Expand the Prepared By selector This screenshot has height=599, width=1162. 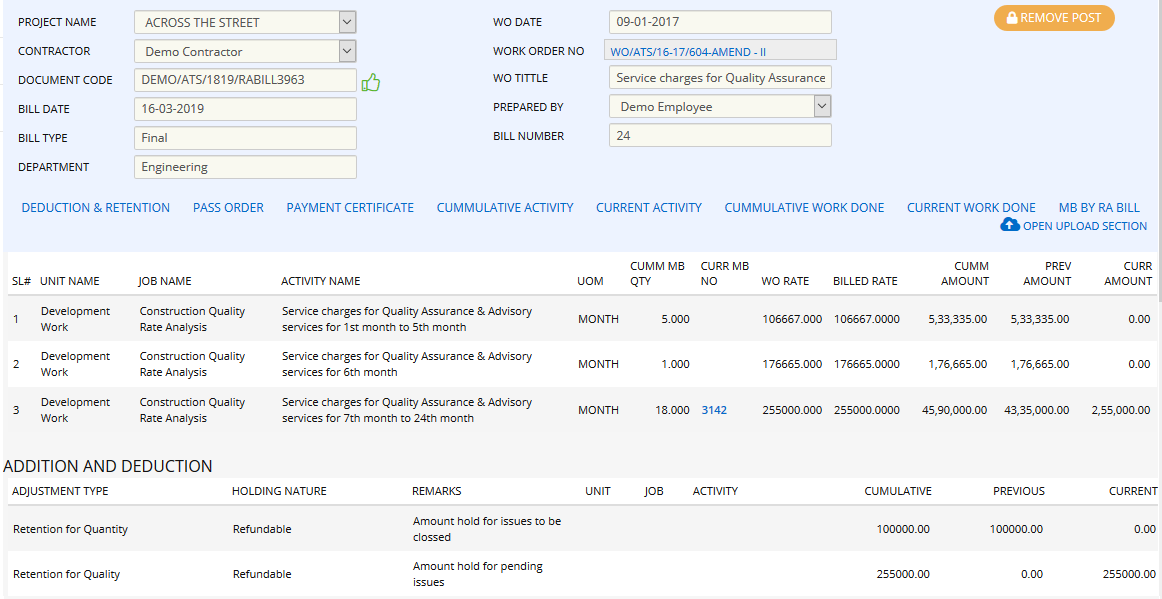(x=822, y=106)
